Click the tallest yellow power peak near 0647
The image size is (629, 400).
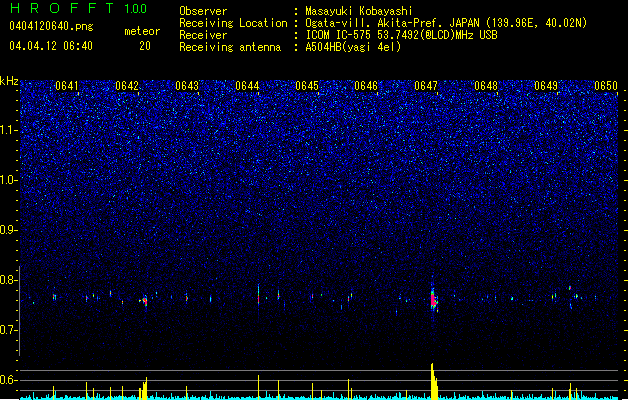pos(434,381)
